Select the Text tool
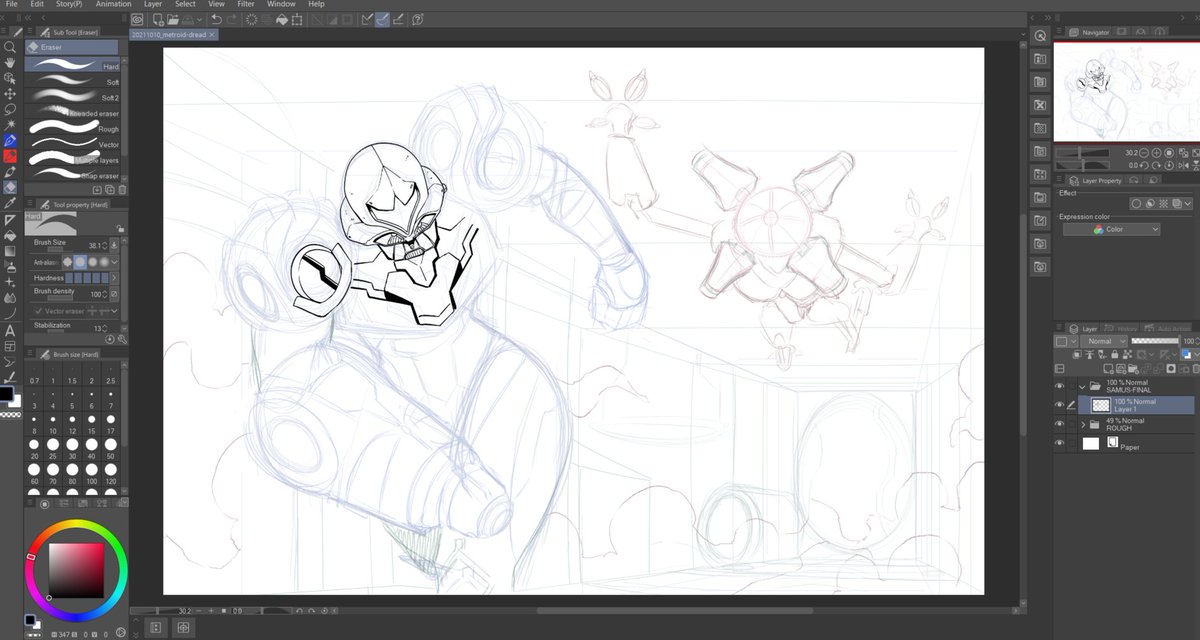Image resolution: width=1200 pixels, height=640 pixels. [x=10, y=330]
